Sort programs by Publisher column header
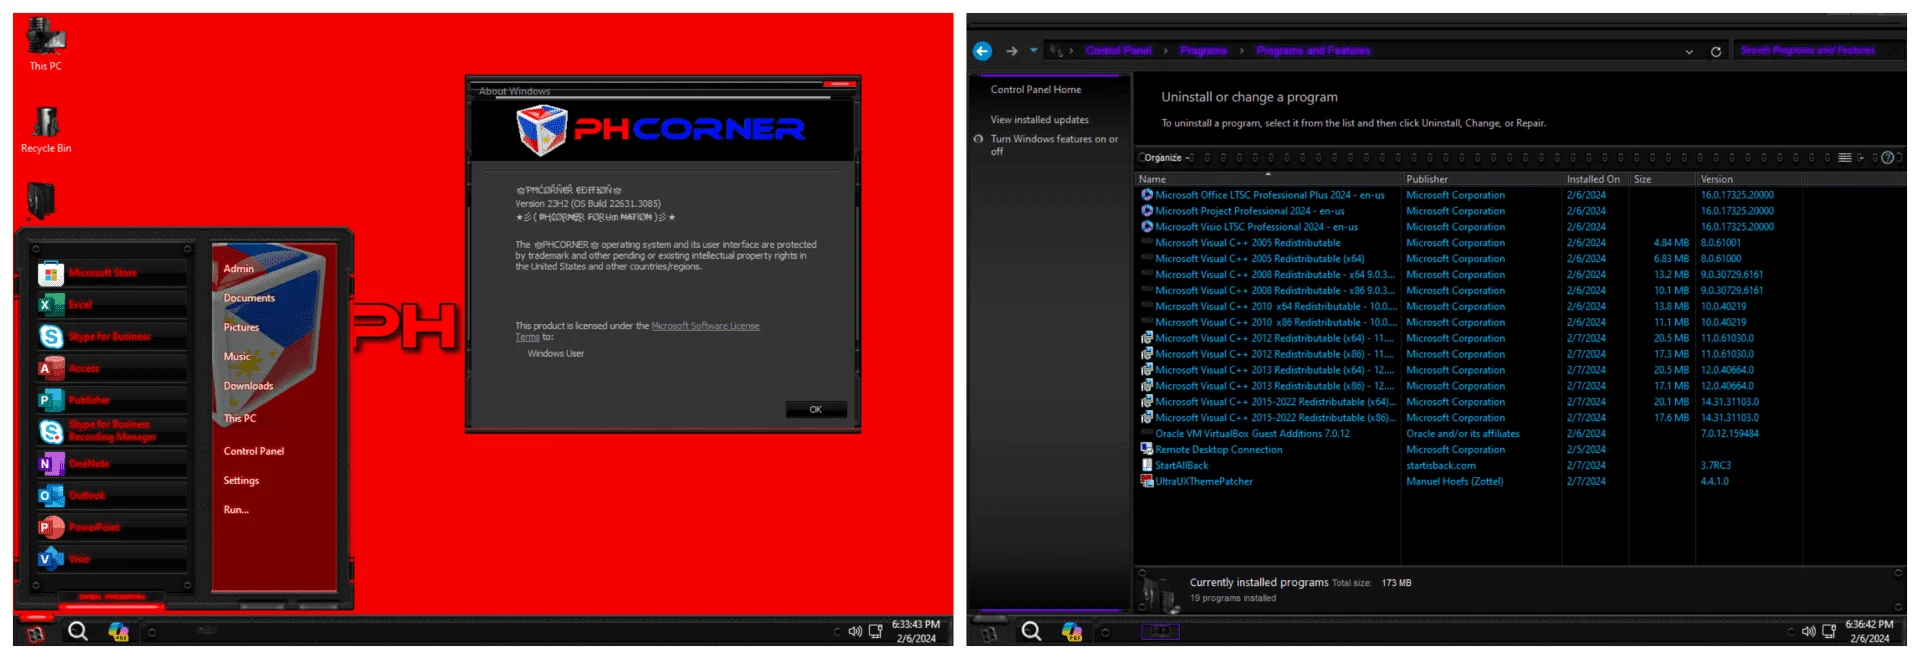 point(1481,179)
